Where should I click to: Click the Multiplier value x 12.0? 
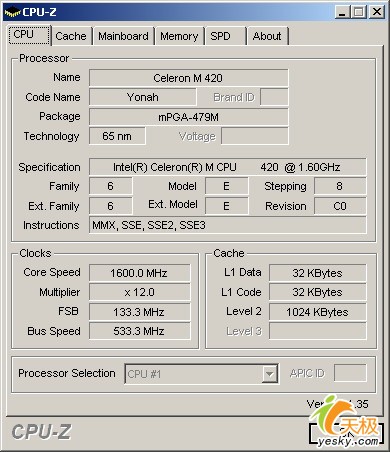coord(140,292)
